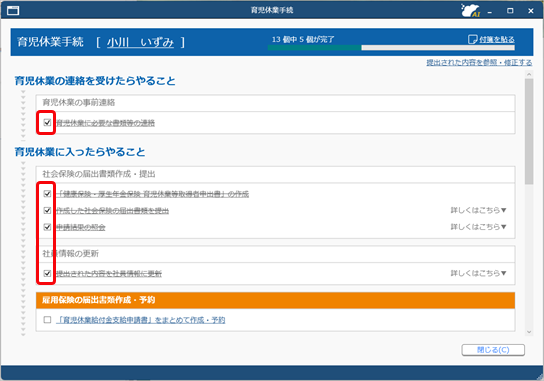Select 育児休業の事前連絡 header
The image size is (544, 381).
tap(275, 103)
